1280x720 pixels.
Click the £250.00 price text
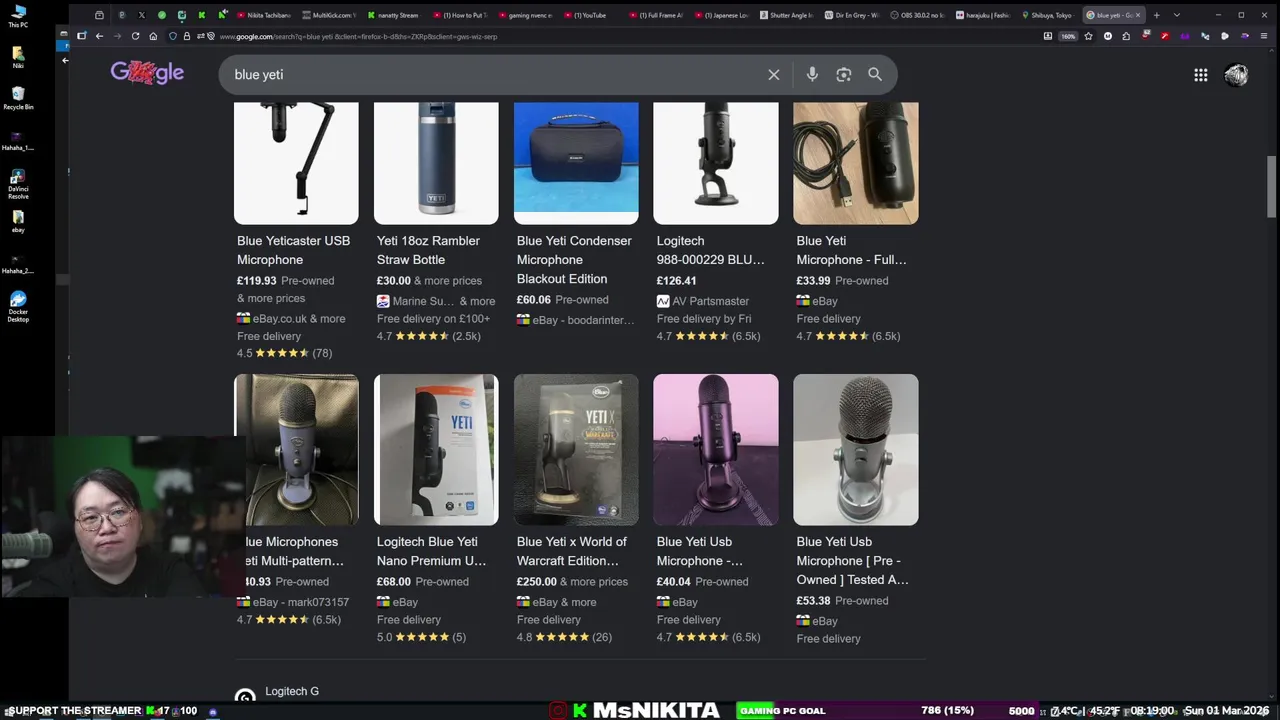(536, 582)
